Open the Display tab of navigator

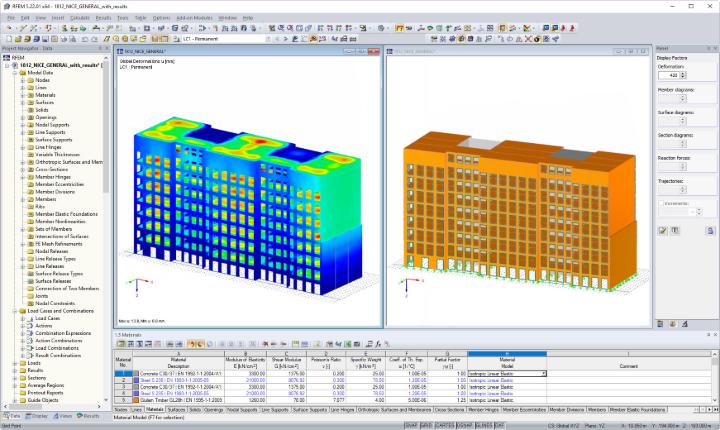click(37, 416)
